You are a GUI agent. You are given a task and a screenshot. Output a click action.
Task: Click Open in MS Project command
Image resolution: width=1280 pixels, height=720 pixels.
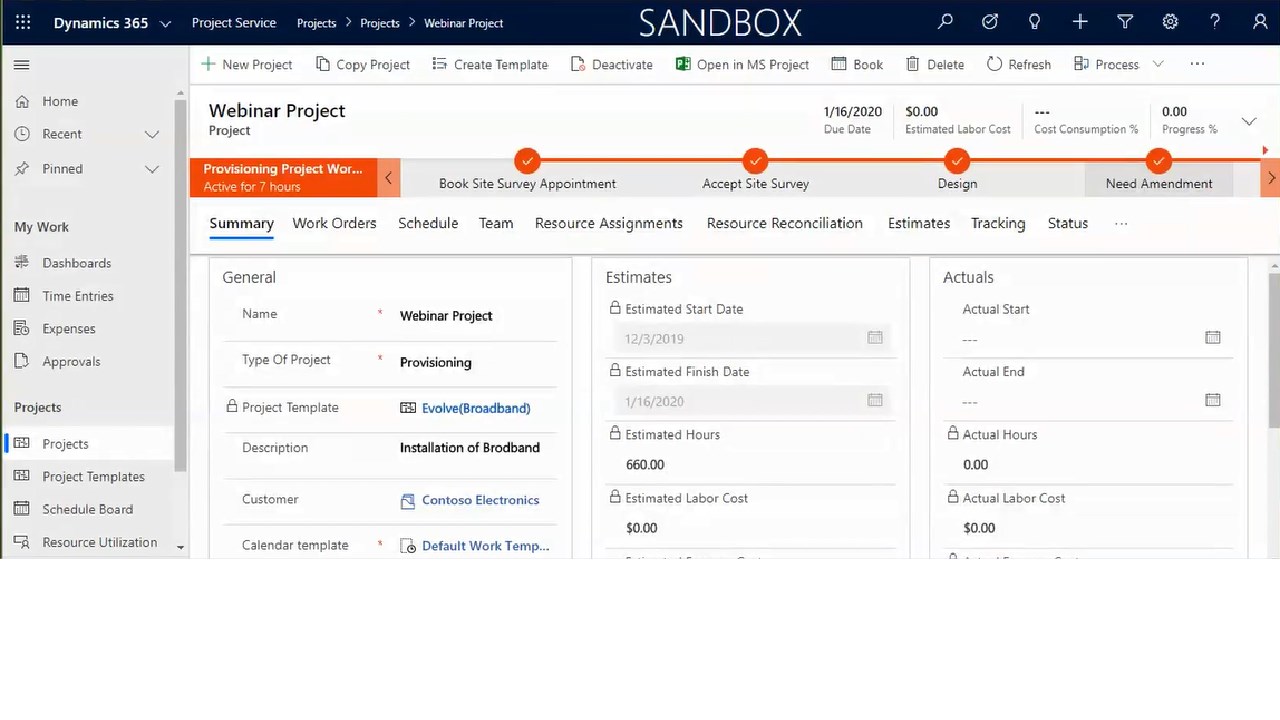[x=742, y=64]
